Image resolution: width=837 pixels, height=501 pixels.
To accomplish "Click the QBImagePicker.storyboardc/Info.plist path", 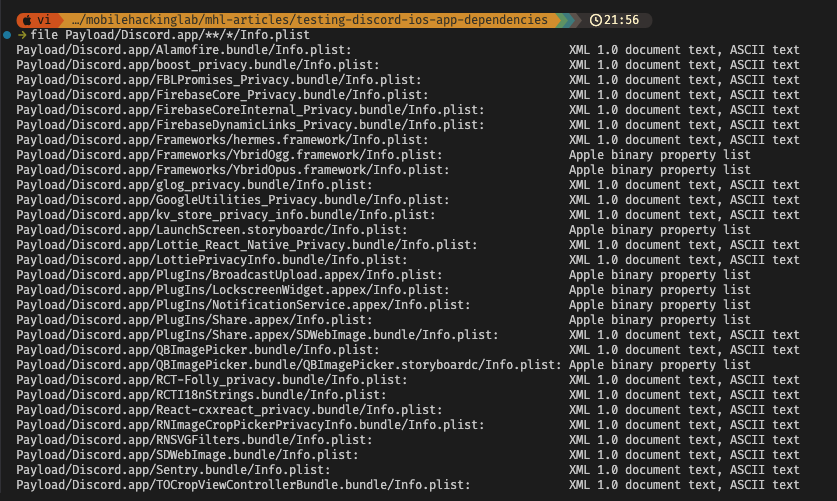I will tap(288, 365).
